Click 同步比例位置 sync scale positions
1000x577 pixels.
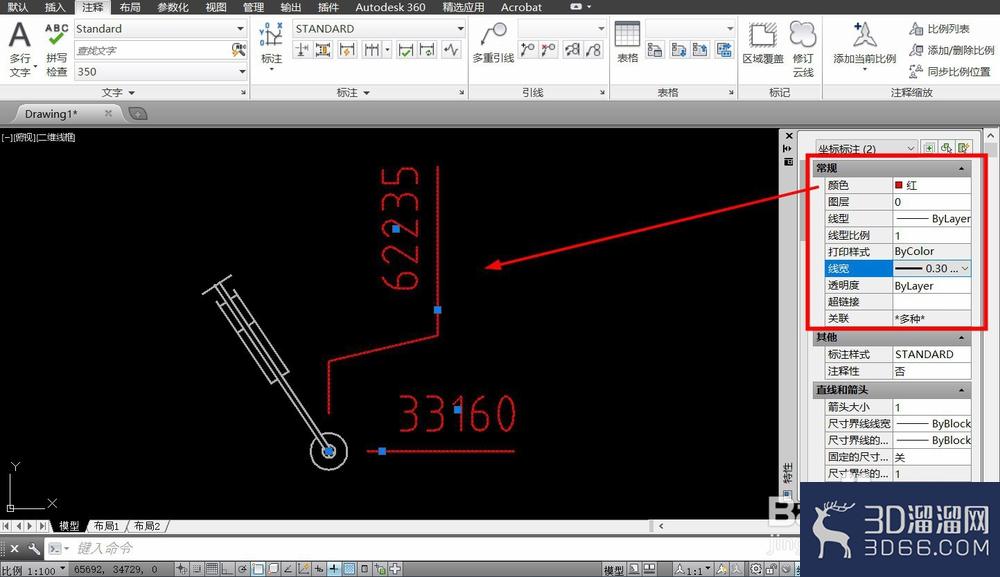pos(950,71)
